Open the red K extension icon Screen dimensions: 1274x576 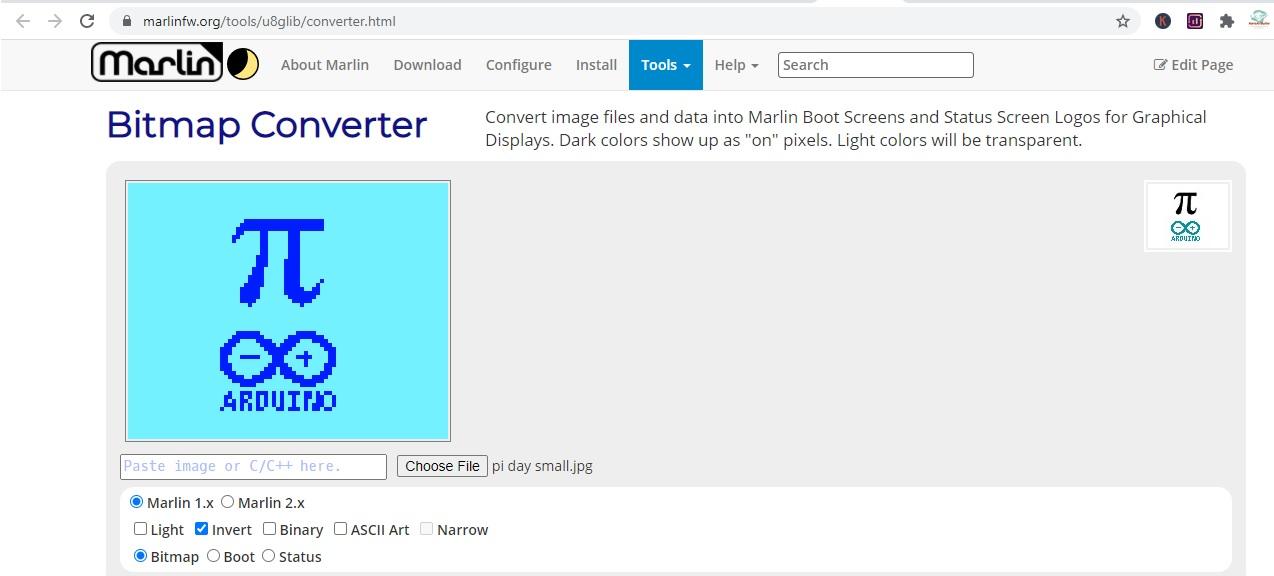coord(1163,21)
